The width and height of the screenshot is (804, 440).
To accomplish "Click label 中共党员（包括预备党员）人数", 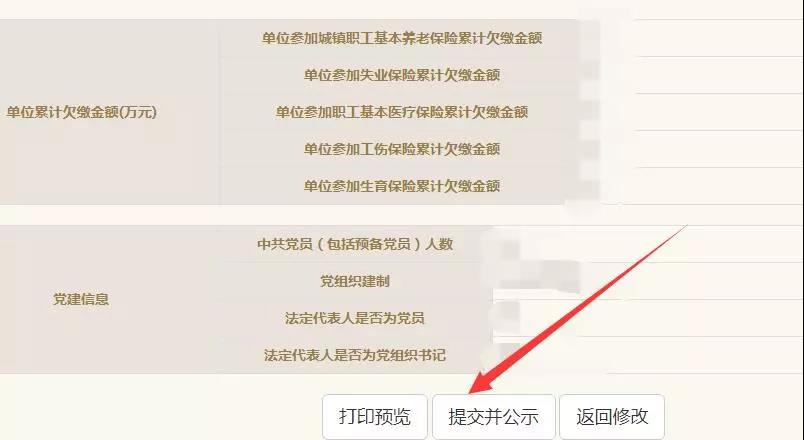I will click(355, 244).
